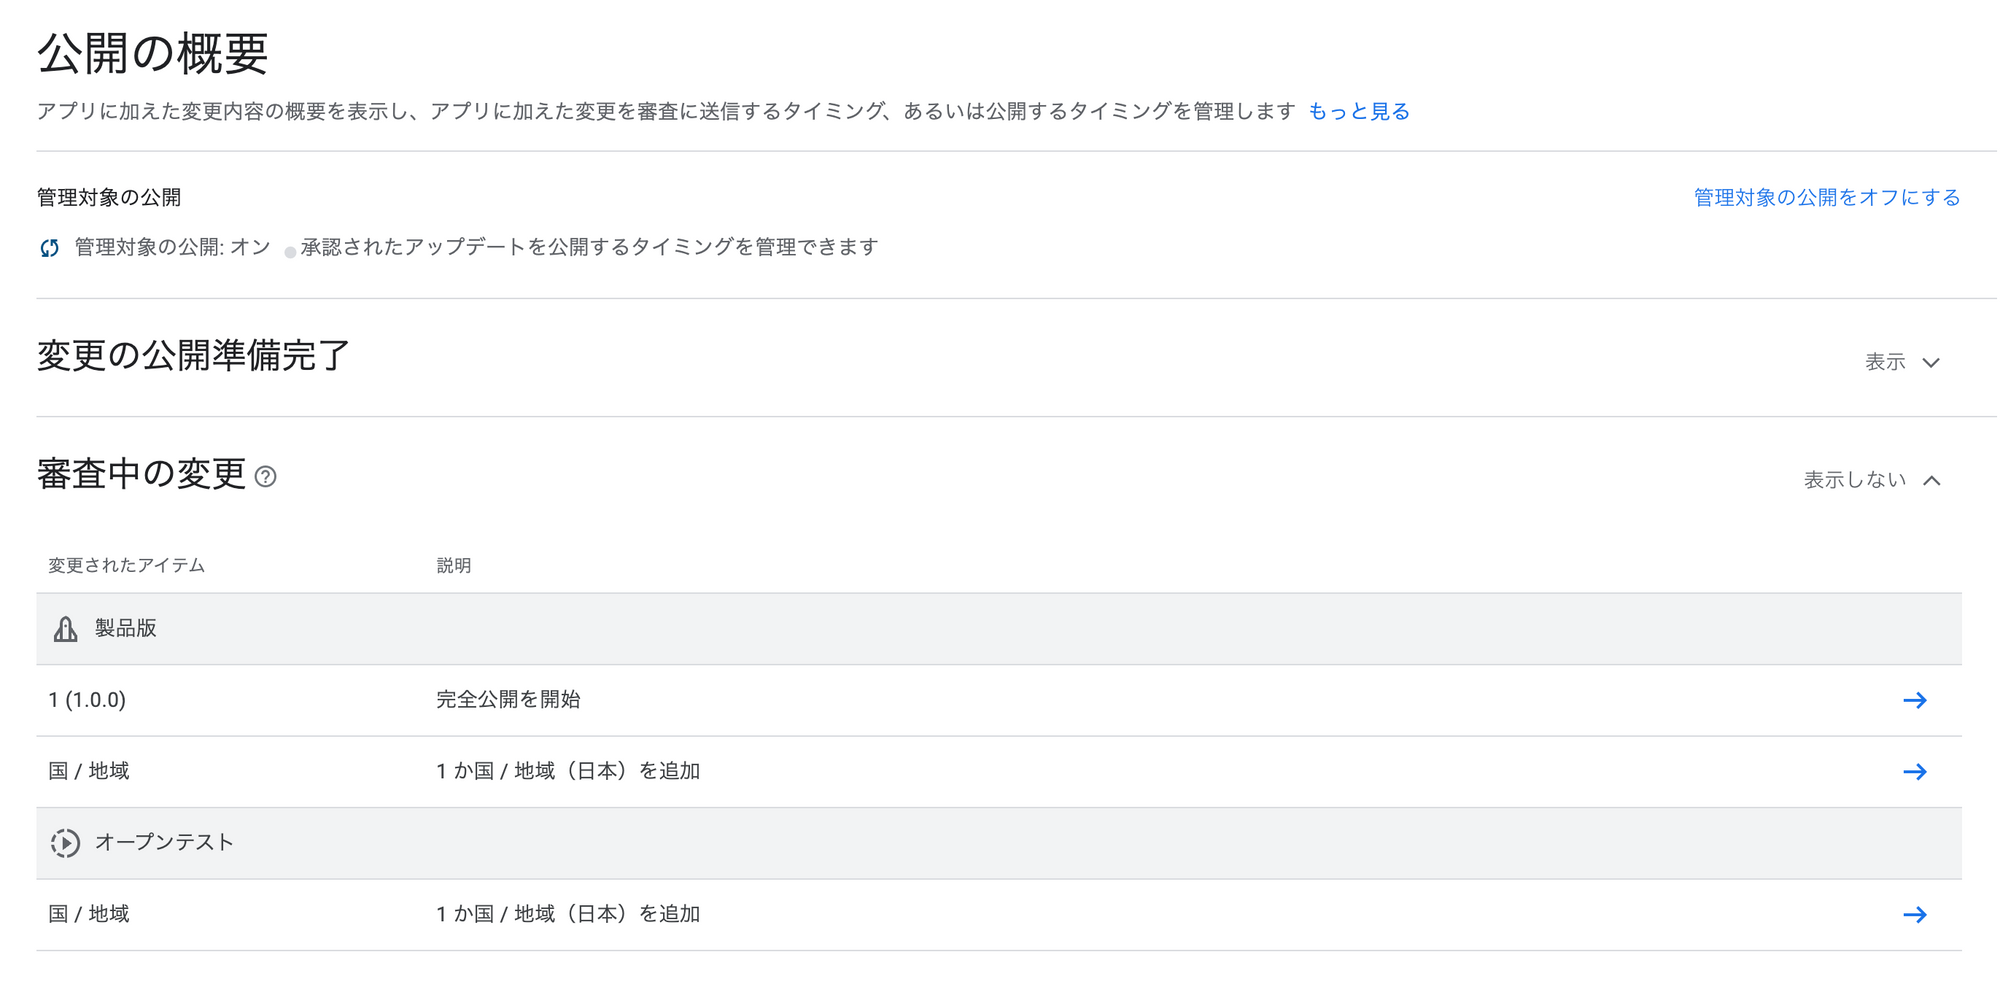Click the 製品版 section header label

point(126,628)
